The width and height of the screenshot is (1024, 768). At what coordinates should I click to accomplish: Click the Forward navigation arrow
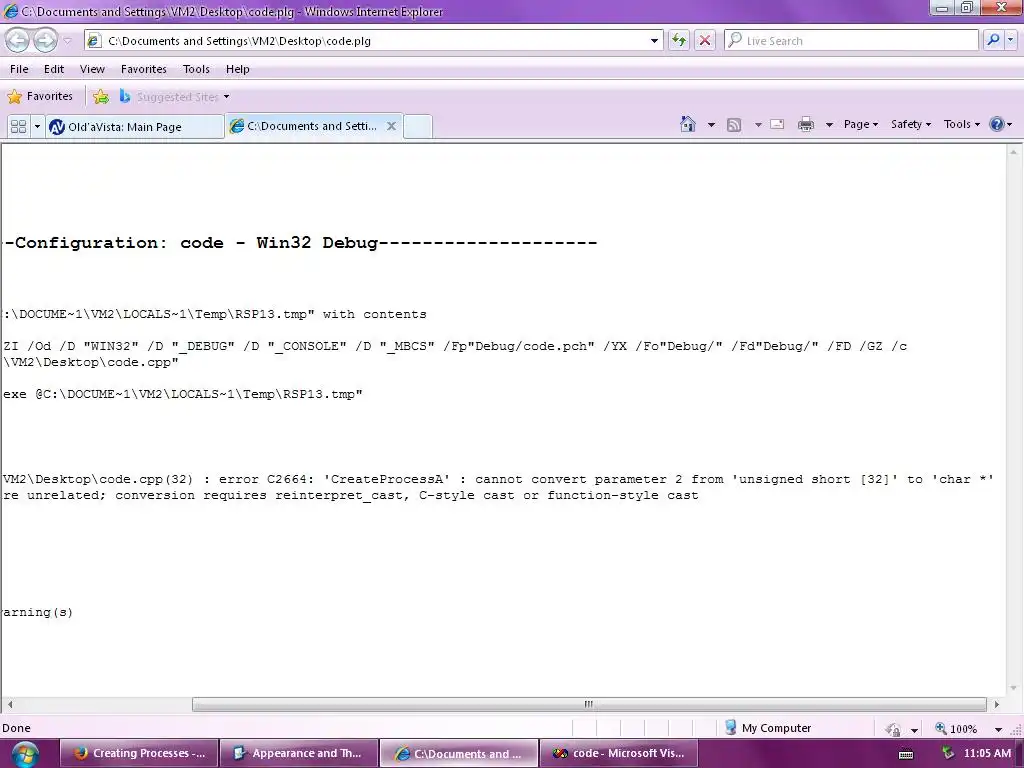coord(45,40)
